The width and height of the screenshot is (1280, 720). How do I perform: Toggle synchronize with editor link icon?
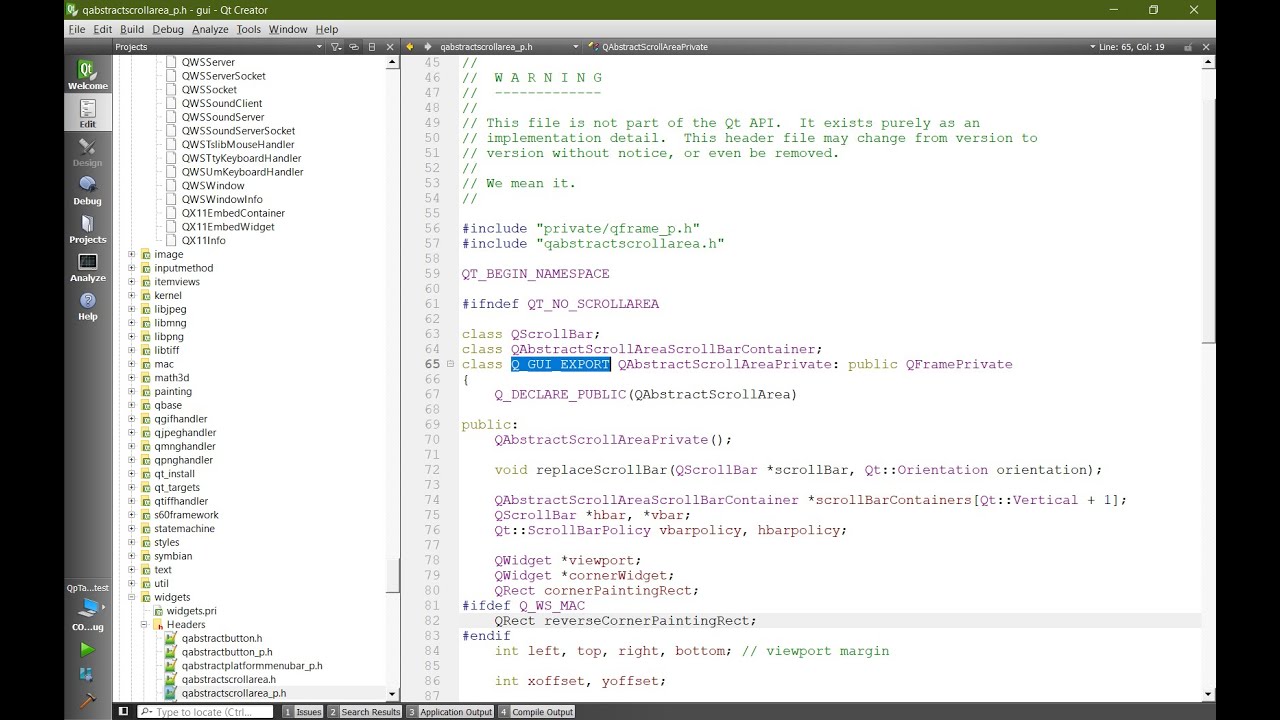[x=354, y=47]
